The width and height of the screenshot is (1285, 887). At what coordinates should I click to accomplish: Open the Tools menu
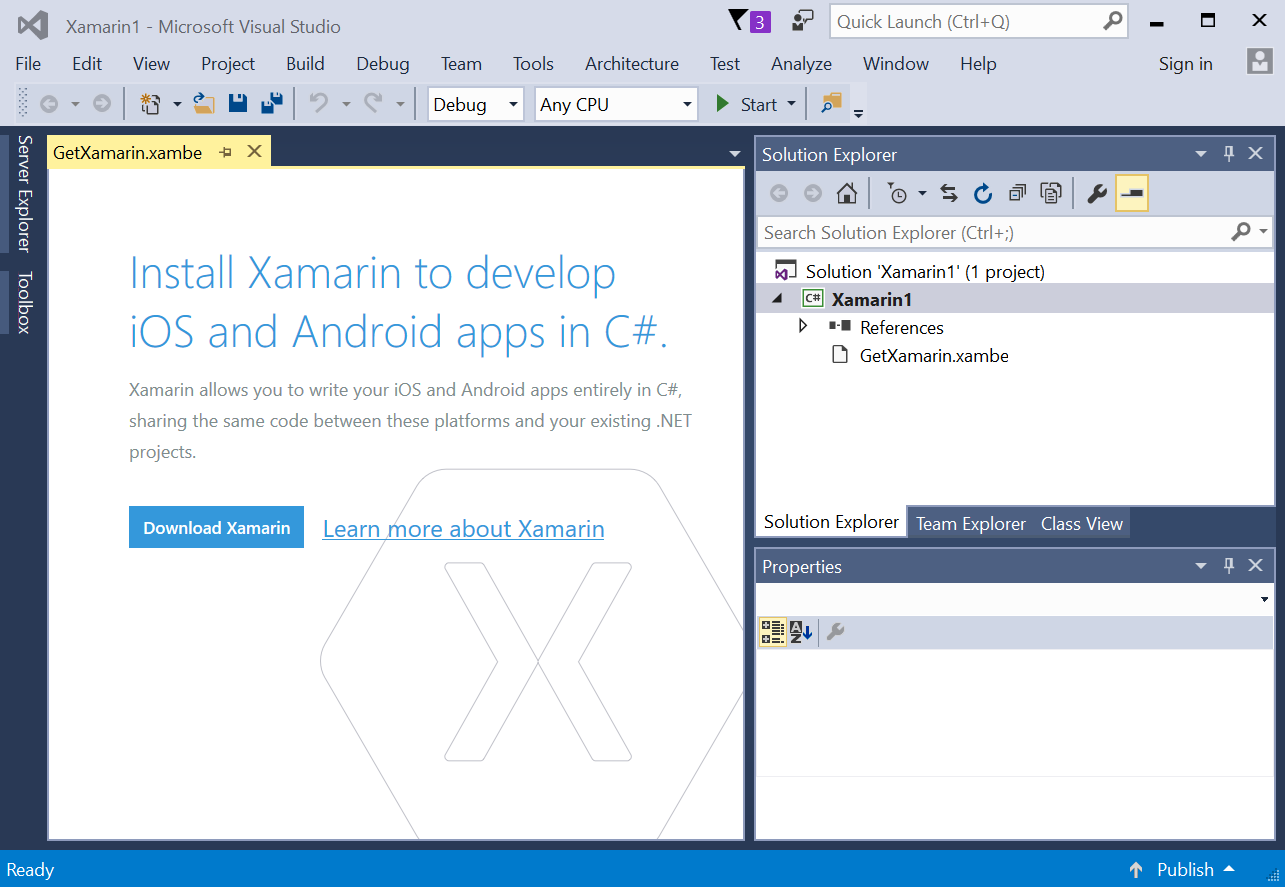[x=533, y=63]
